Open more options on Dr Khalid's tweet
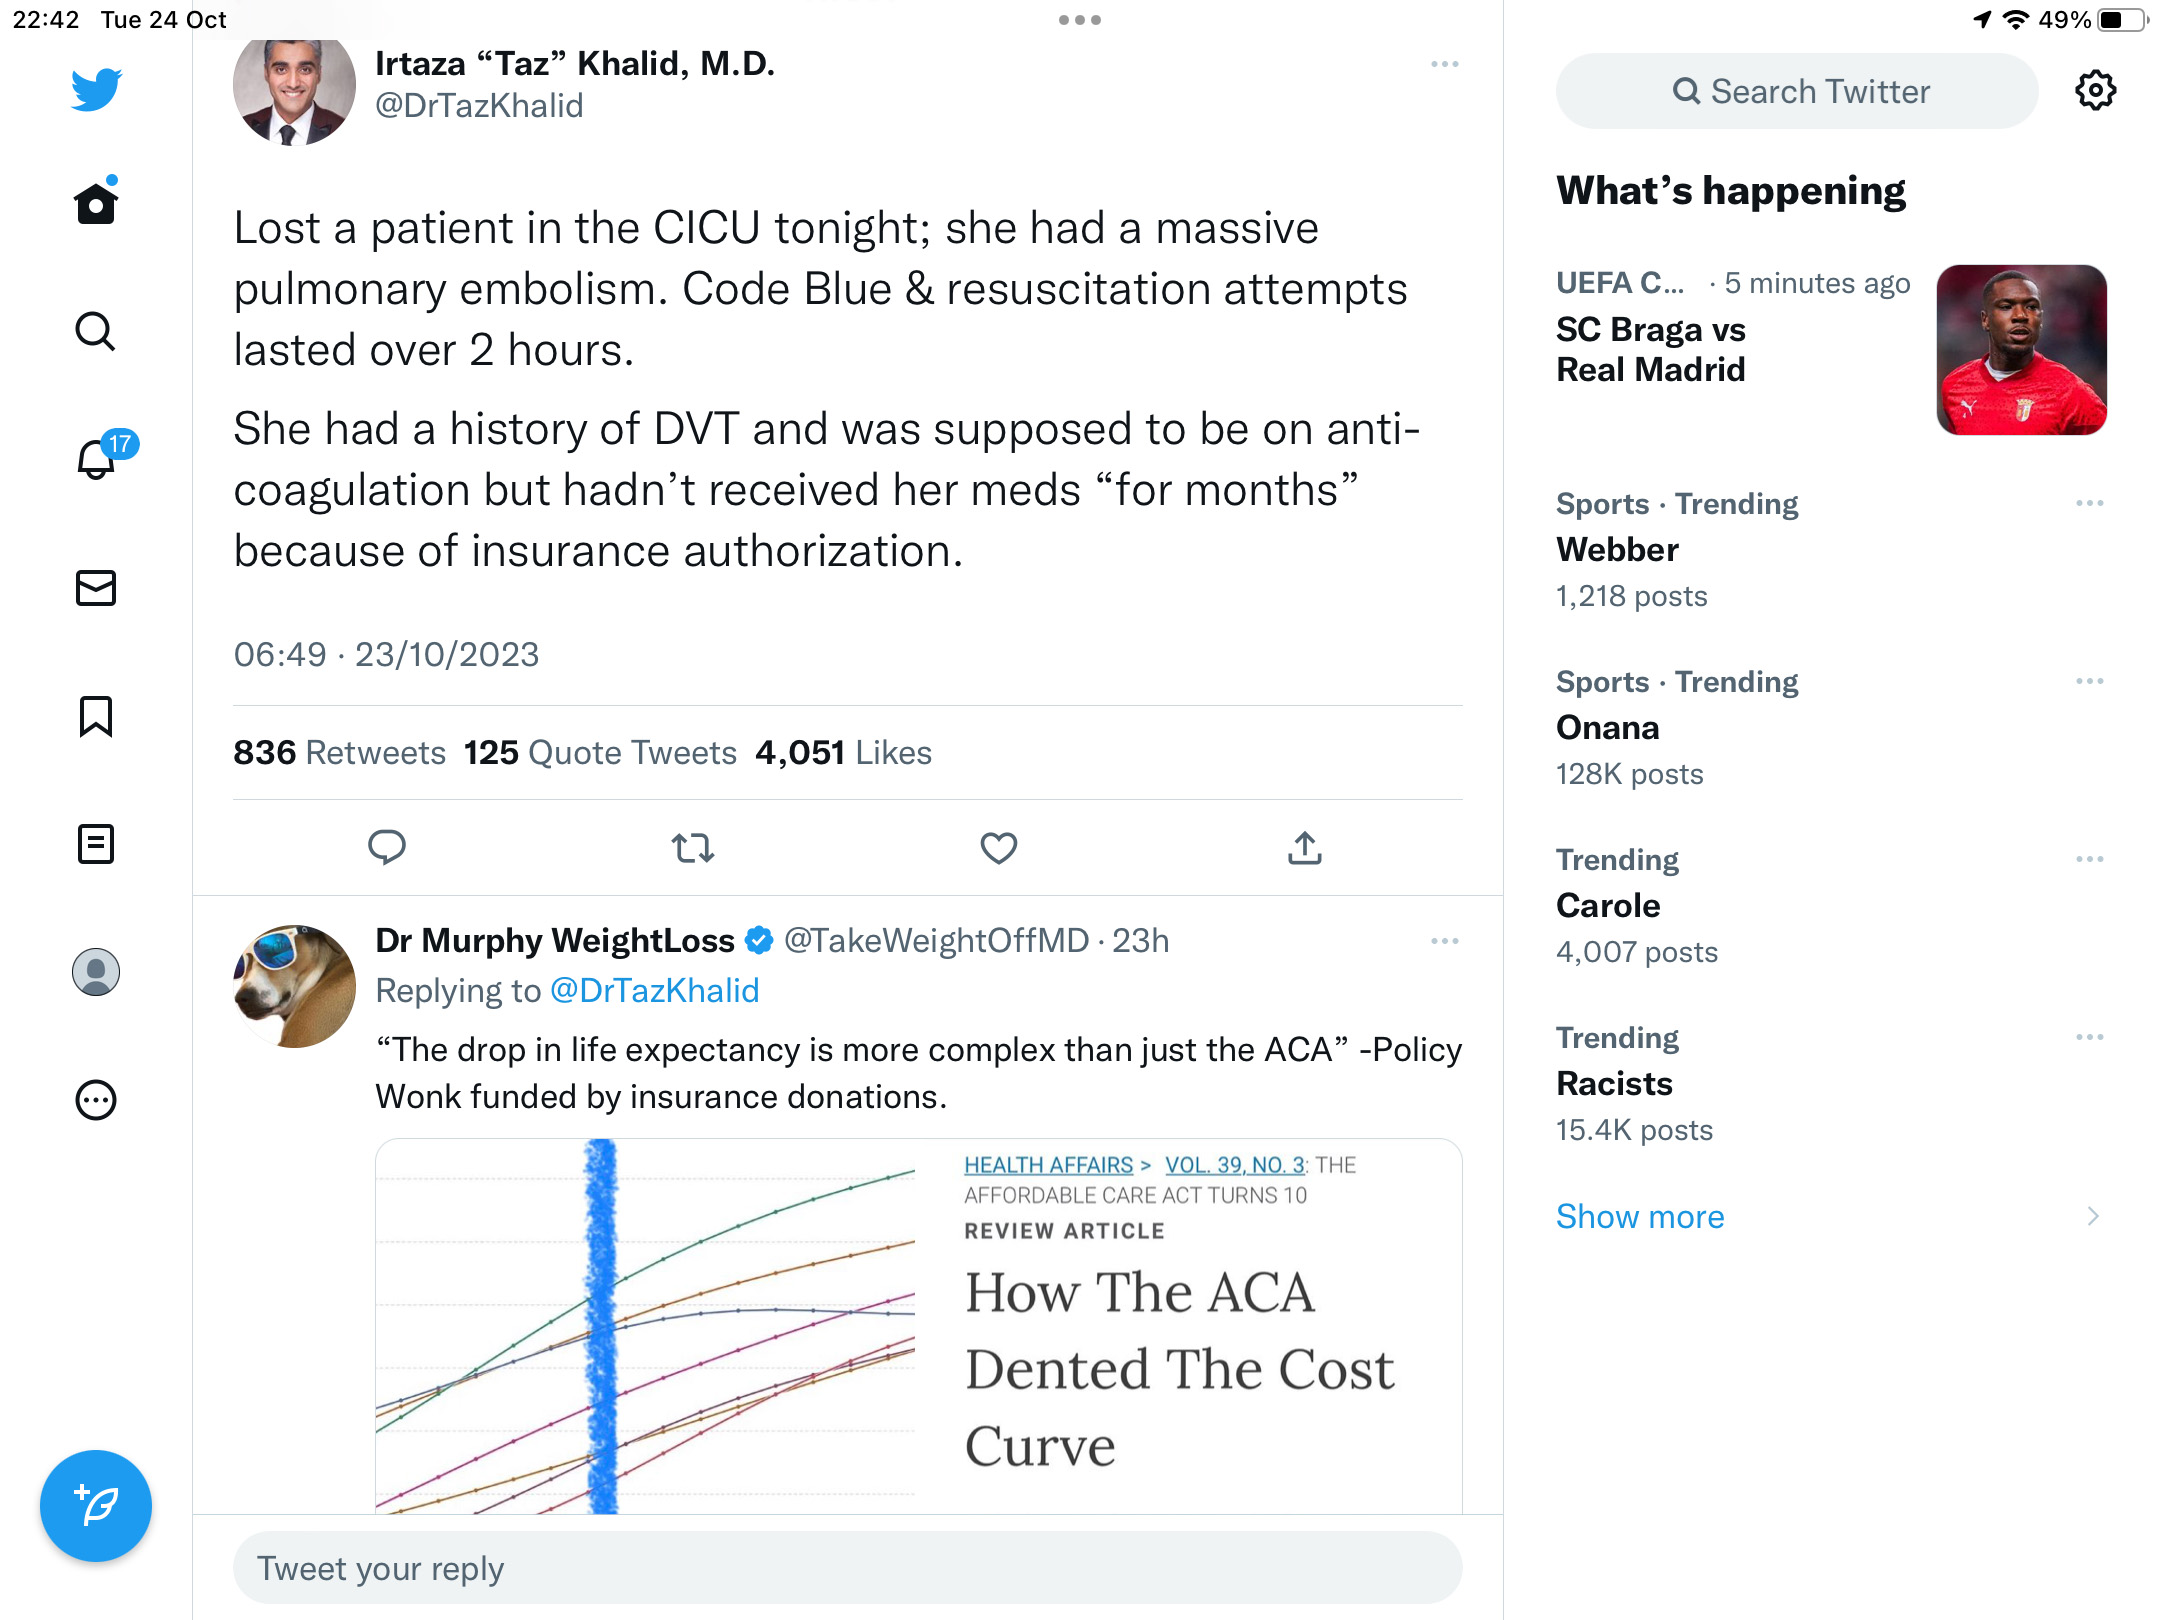This screenshot has width=2160, height=1620. 1444,64
